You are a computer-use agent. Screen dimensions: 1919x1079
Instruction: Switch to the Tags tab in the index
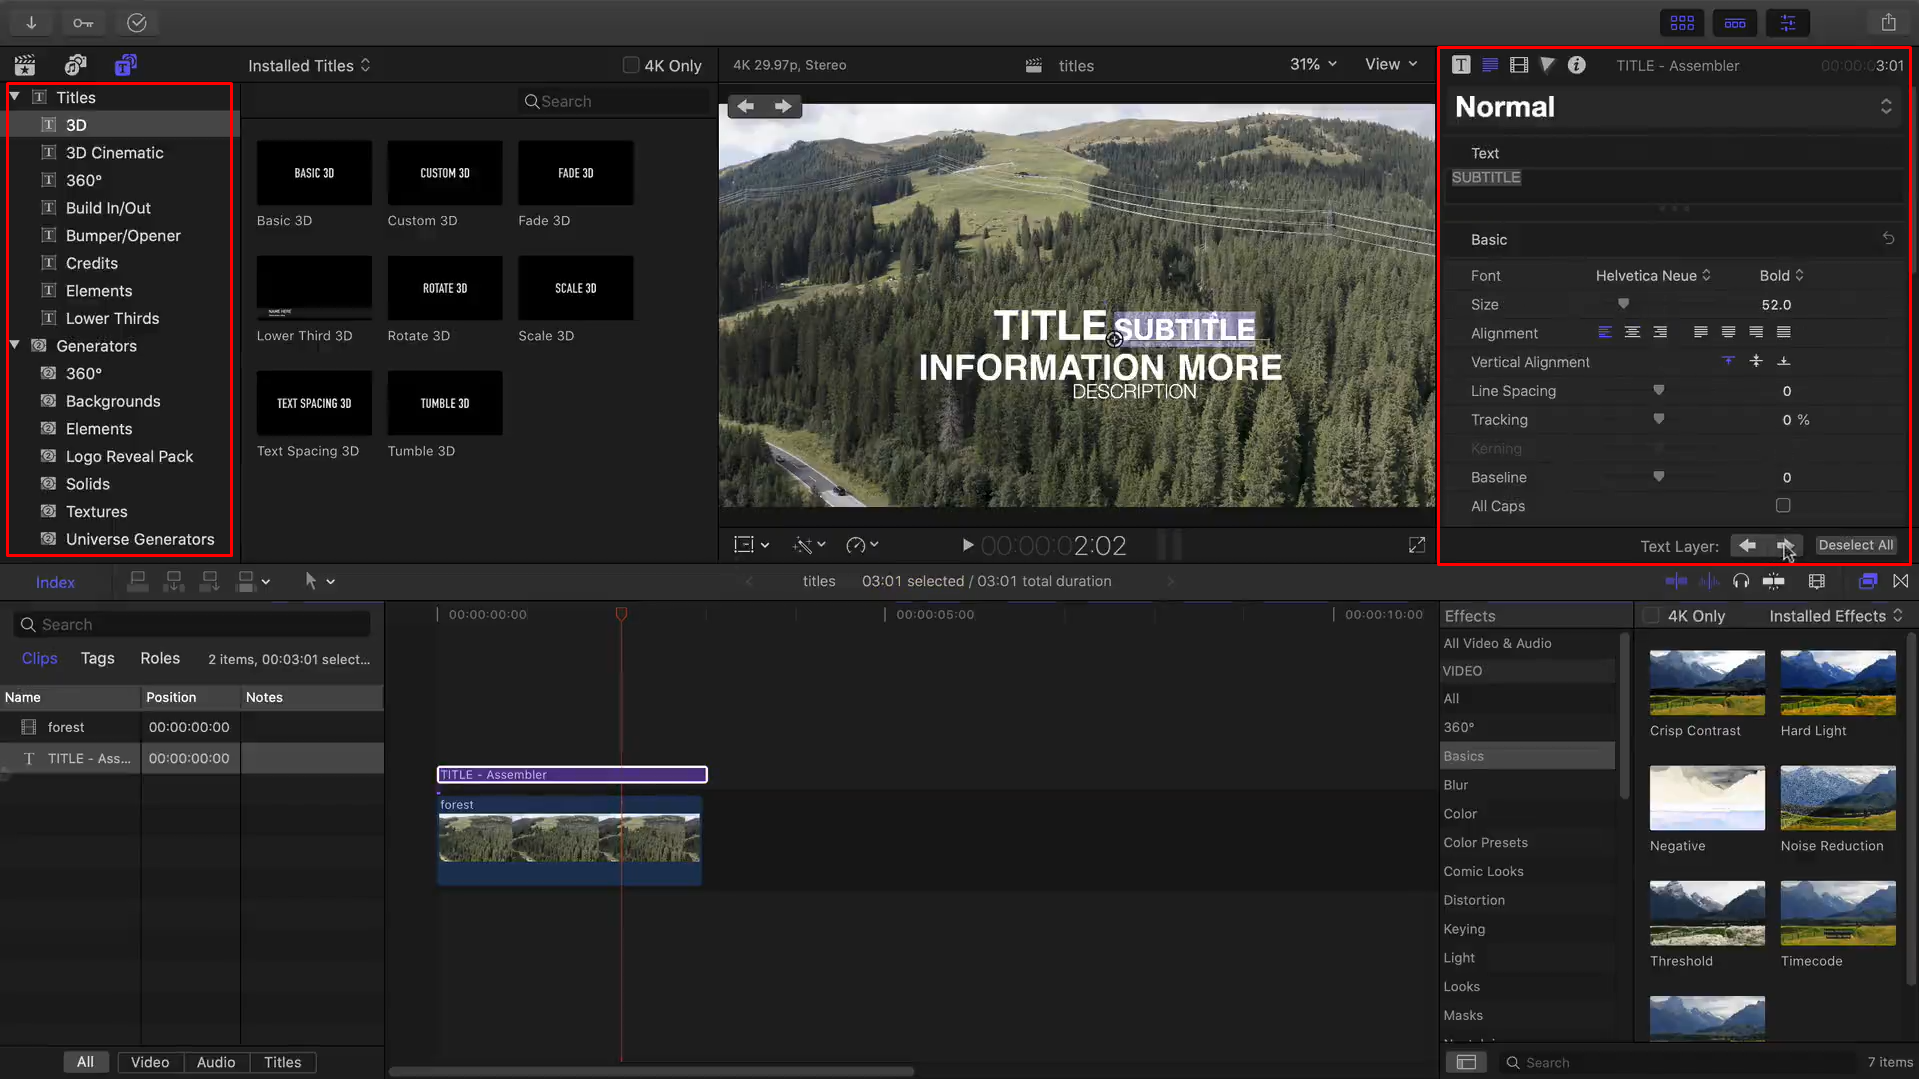pyautogui.click(x=97, y=658)
